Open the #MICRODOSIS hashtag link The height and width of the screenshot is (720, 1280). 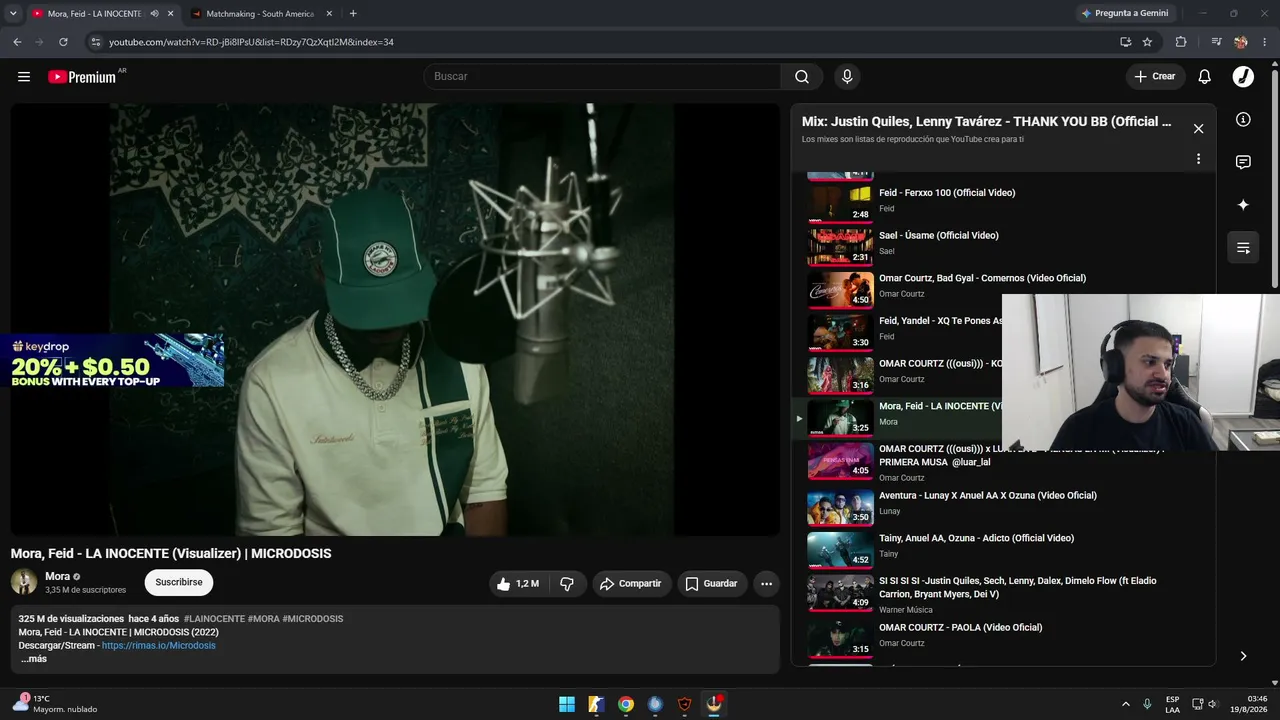click(313, 619)
